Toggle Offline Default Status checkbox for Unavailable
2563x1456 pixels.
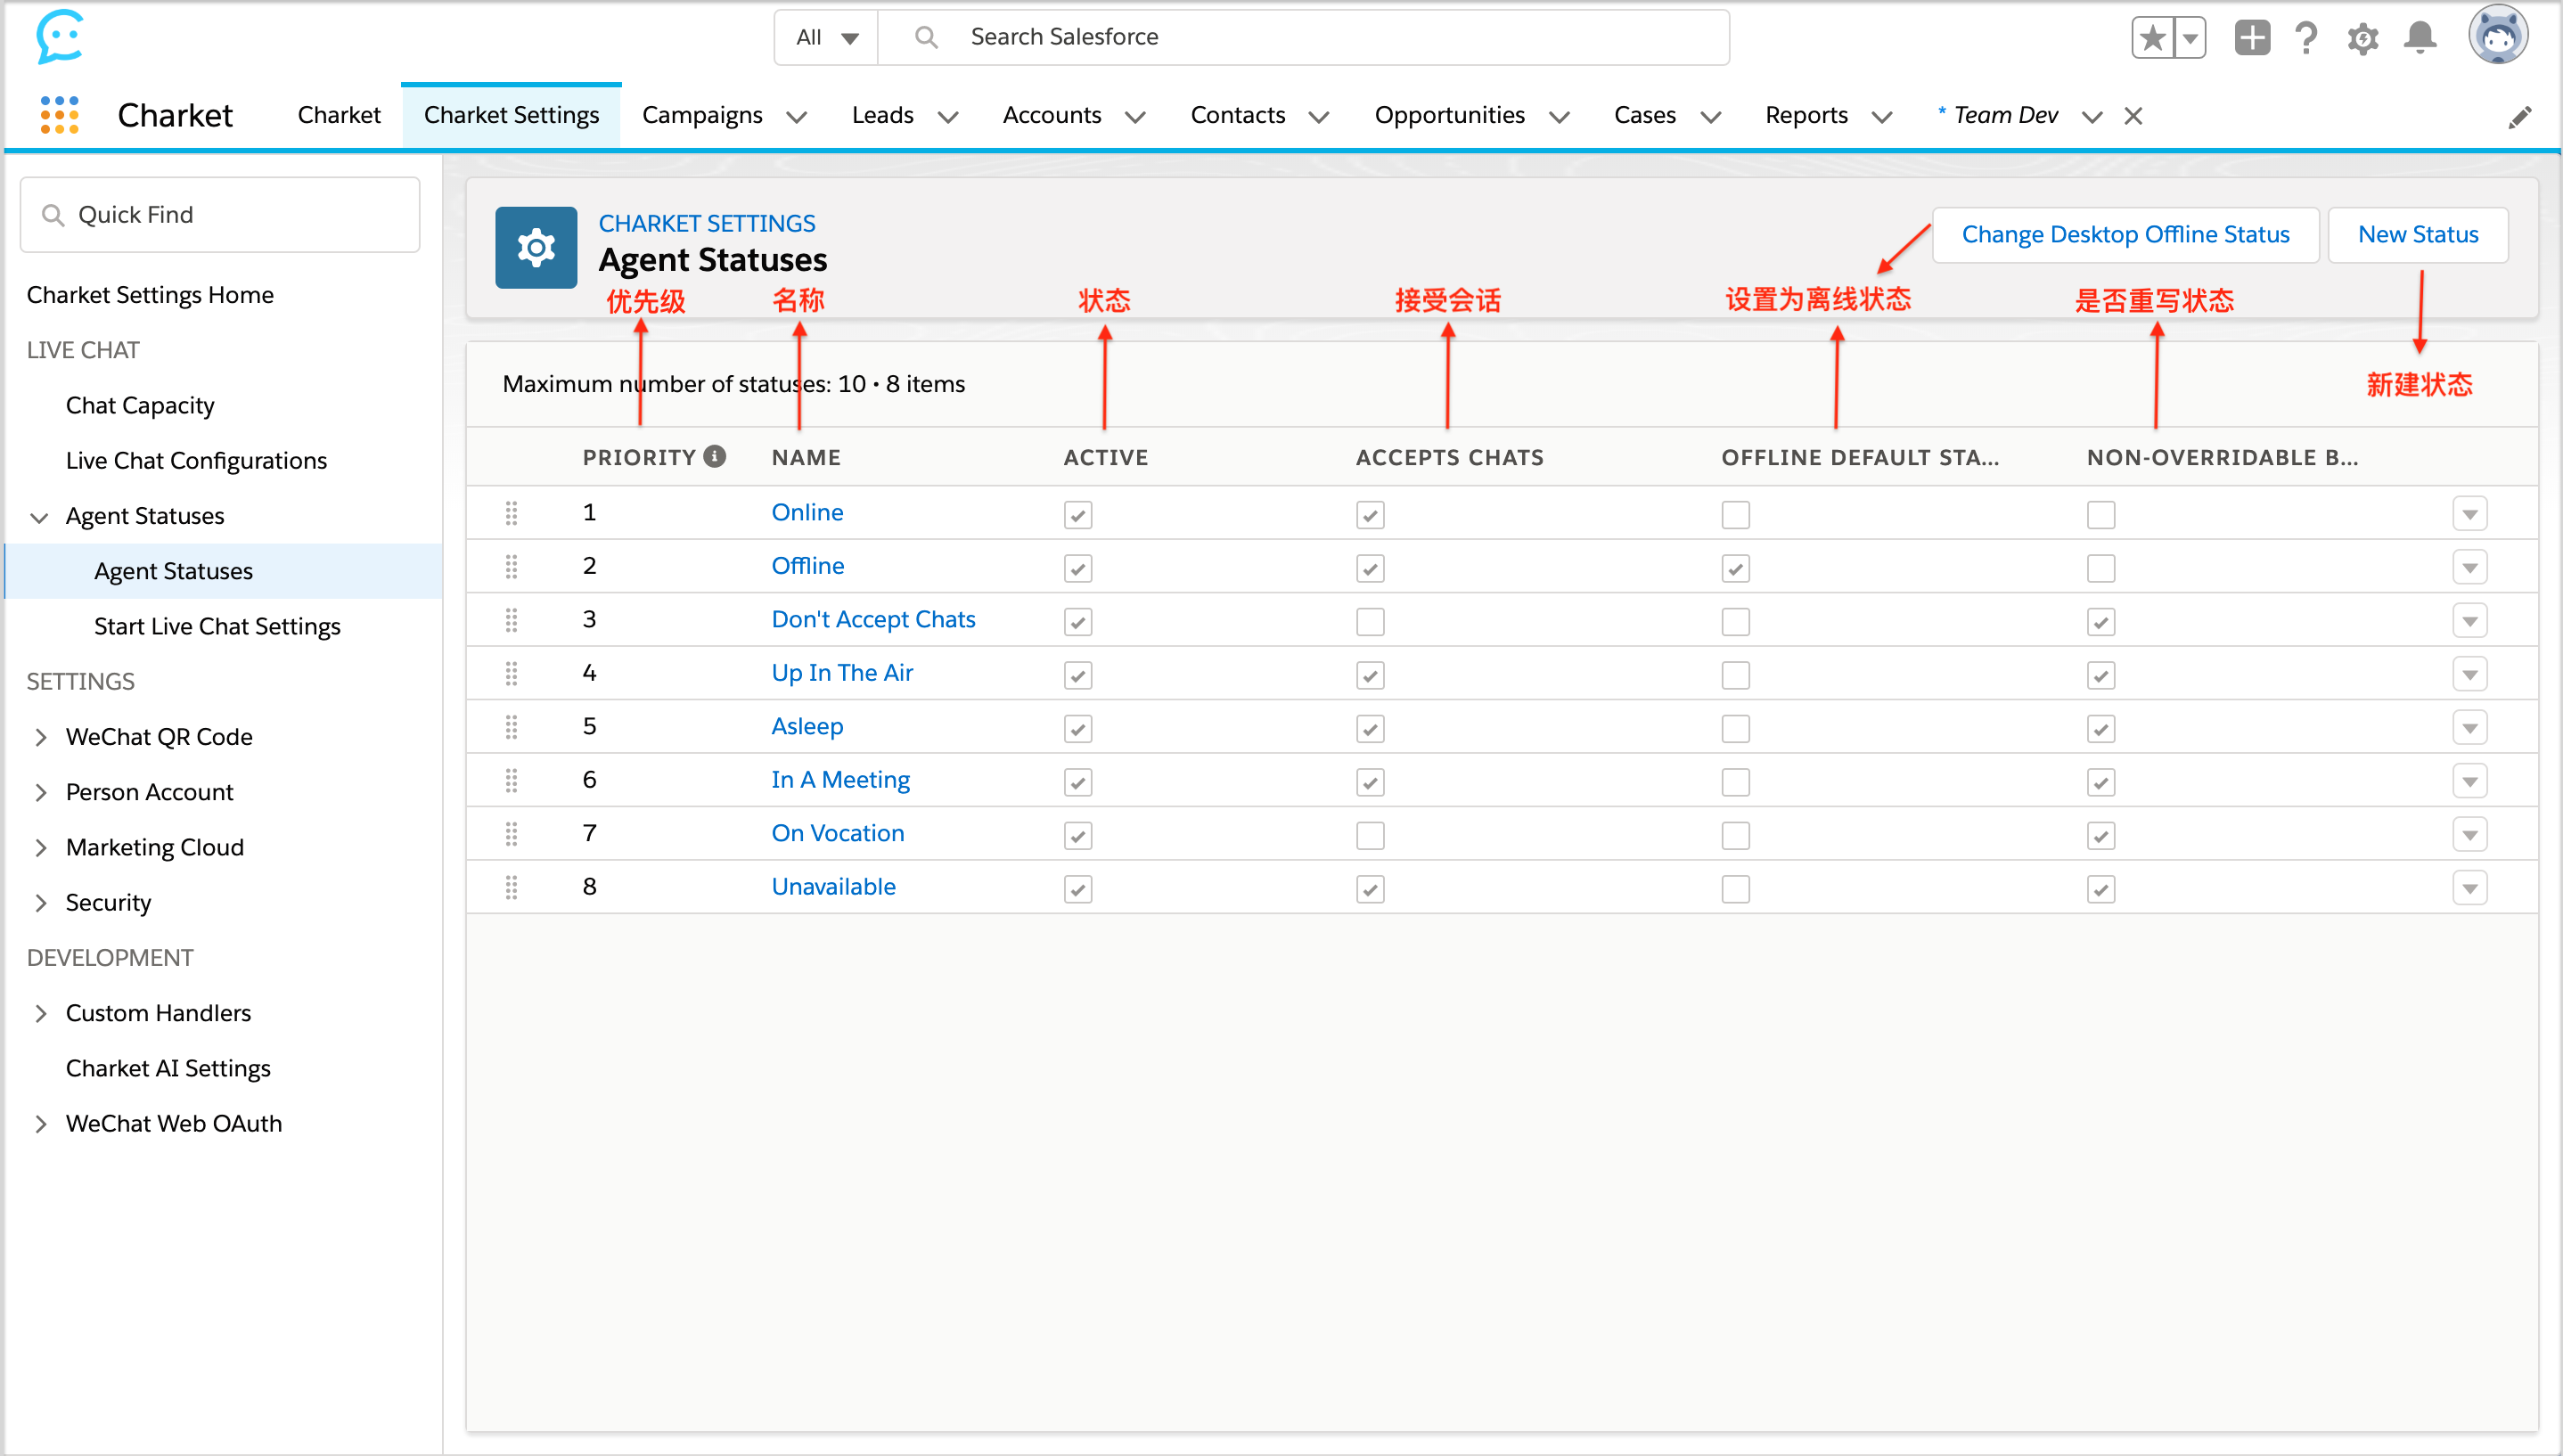(x=1735, y=889)
